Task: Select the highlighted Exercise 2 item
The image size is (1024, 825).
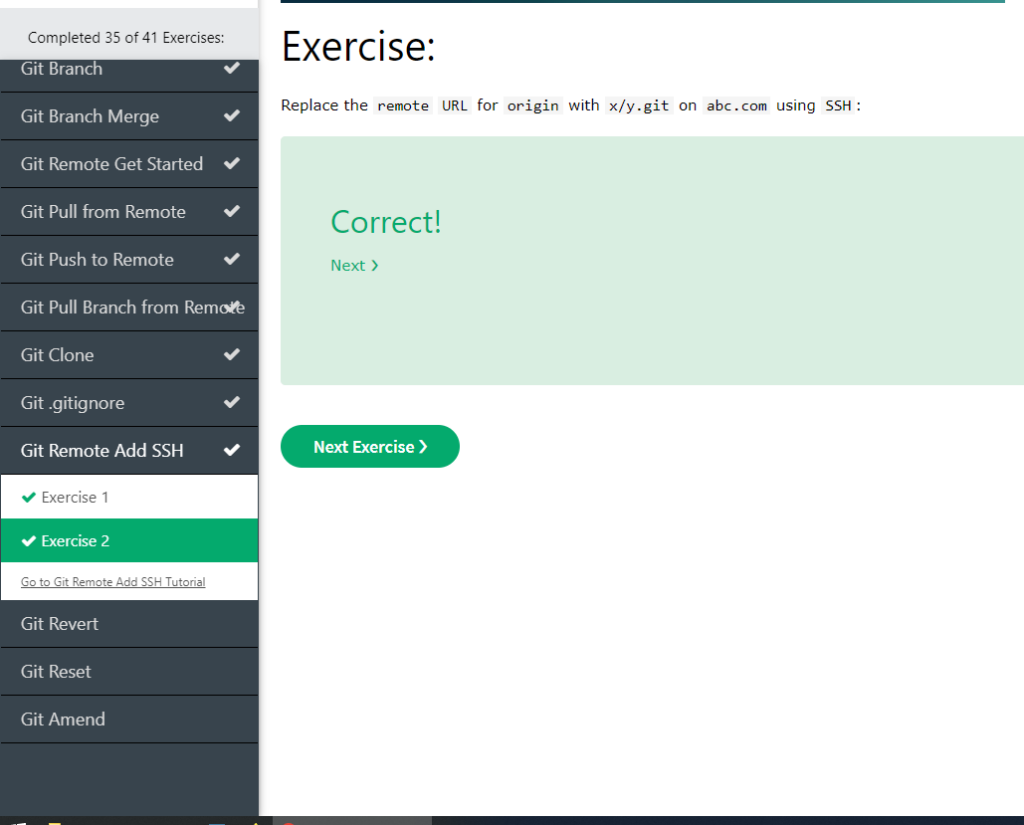Action: point(129,541)
